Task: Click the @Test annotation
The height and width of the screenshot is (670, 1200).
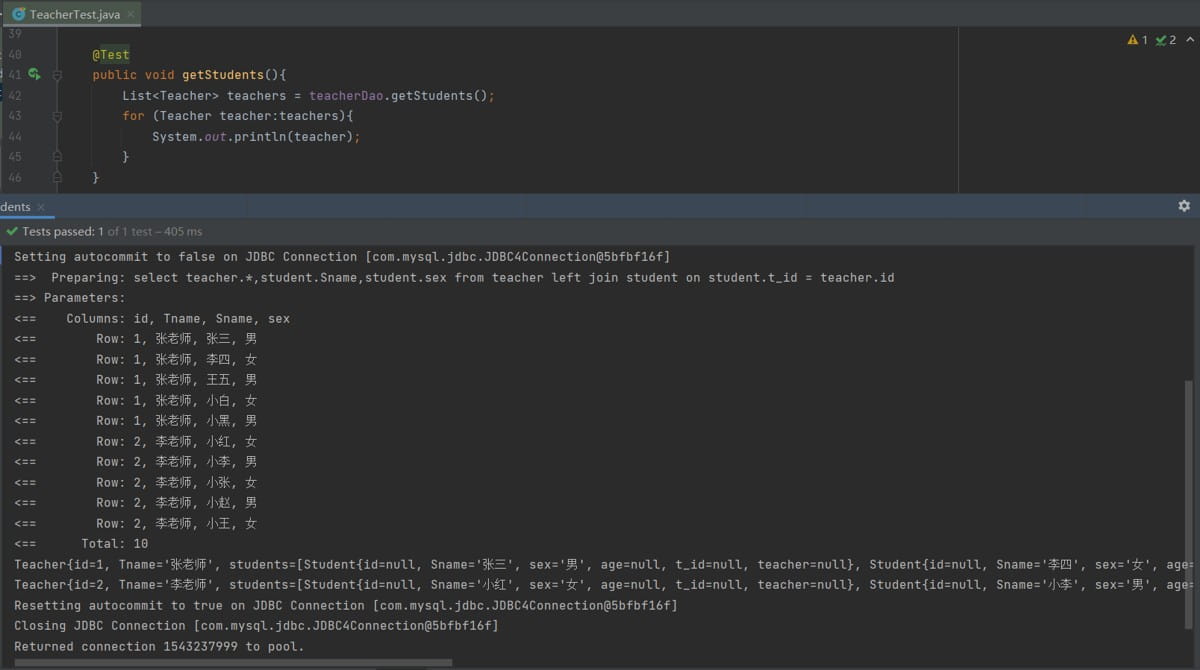Action: [111, 55]
